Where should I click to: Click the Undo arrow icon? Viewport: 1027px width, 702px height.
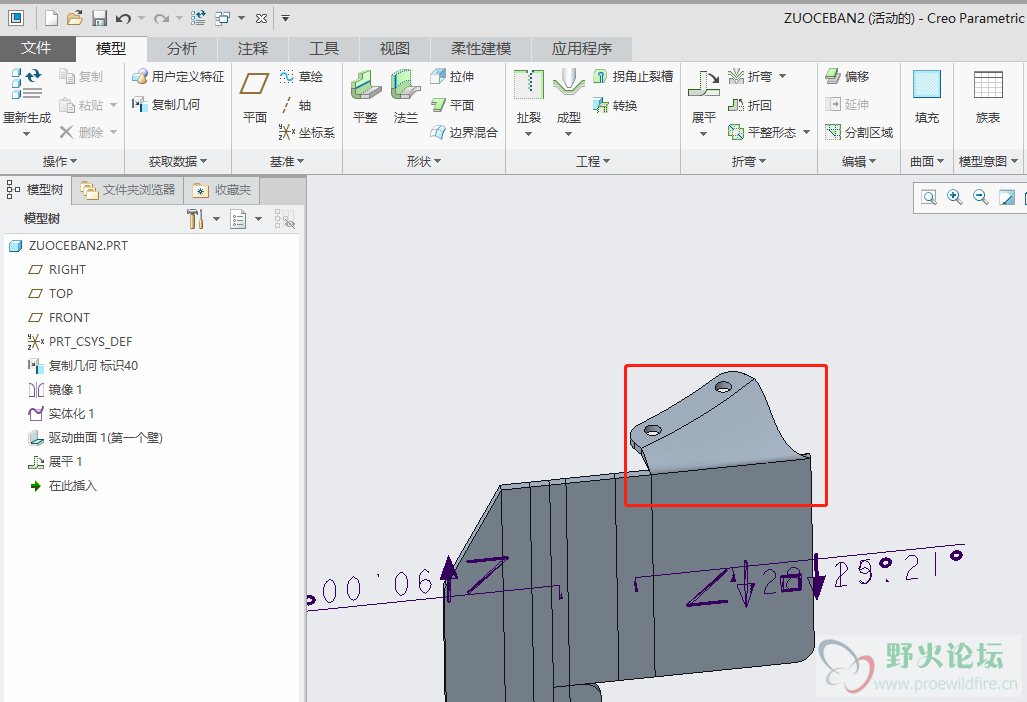pyautogui.click(x=123, y=18)
